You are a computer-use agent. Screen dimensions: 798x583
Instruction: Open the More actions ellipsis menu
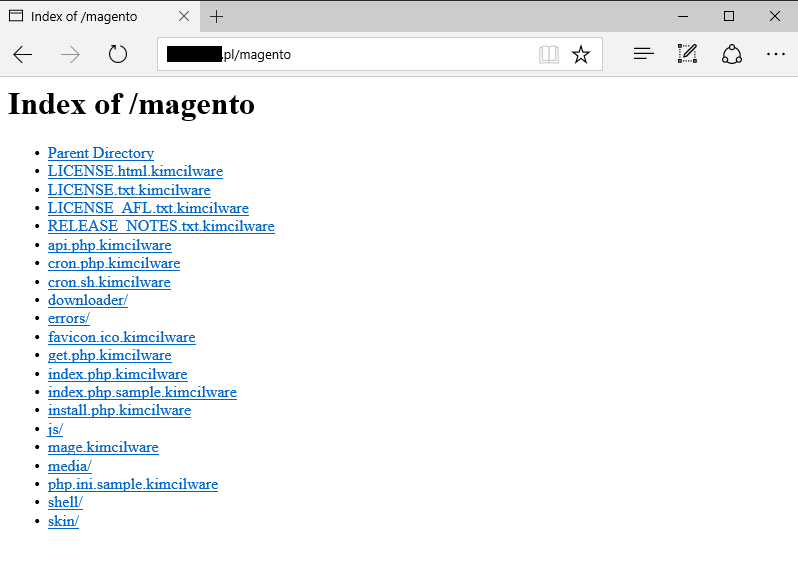tap(776, 54)
